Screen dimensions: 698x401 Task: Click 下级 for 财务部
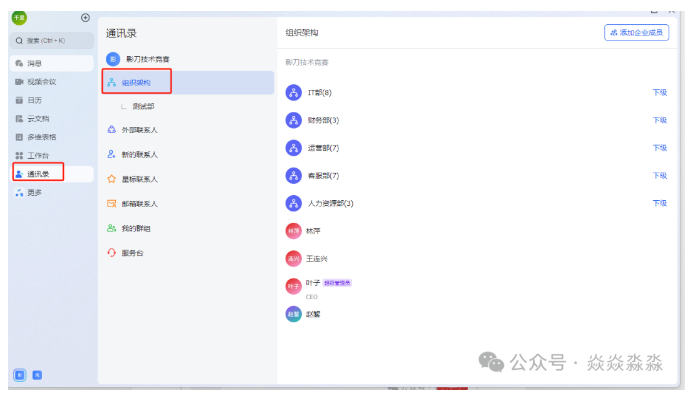coord(659,120)
